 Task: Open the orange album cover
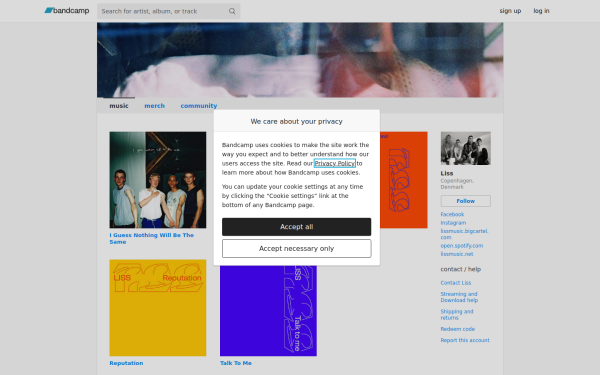pos(404,180)
